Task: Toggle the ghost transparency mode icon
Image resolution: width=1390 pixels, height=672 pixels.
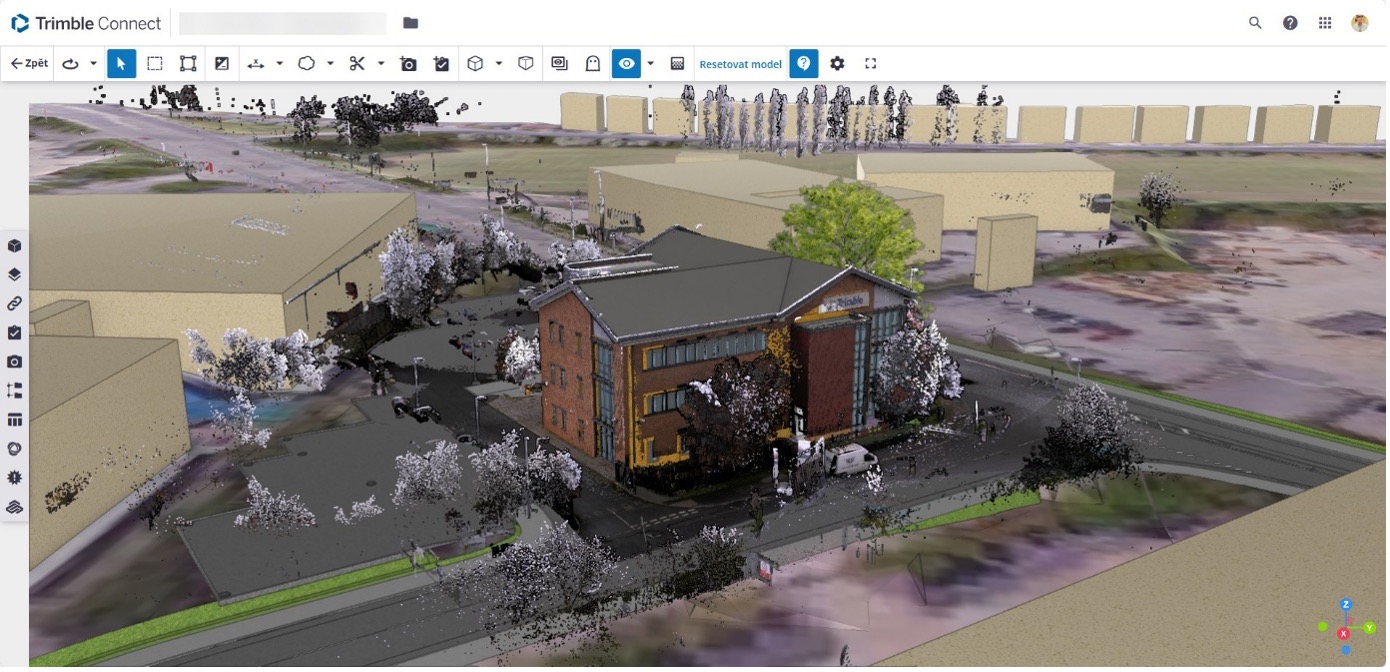Action: click(x=593, y=64)
